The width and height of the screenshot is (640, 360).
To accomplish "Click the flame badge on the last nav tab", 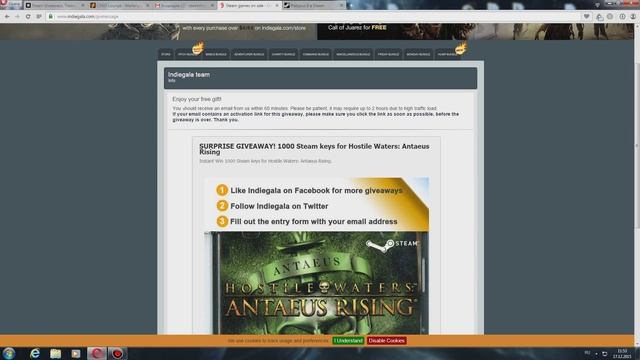I will pyautogui.click(x=460, y=48).
